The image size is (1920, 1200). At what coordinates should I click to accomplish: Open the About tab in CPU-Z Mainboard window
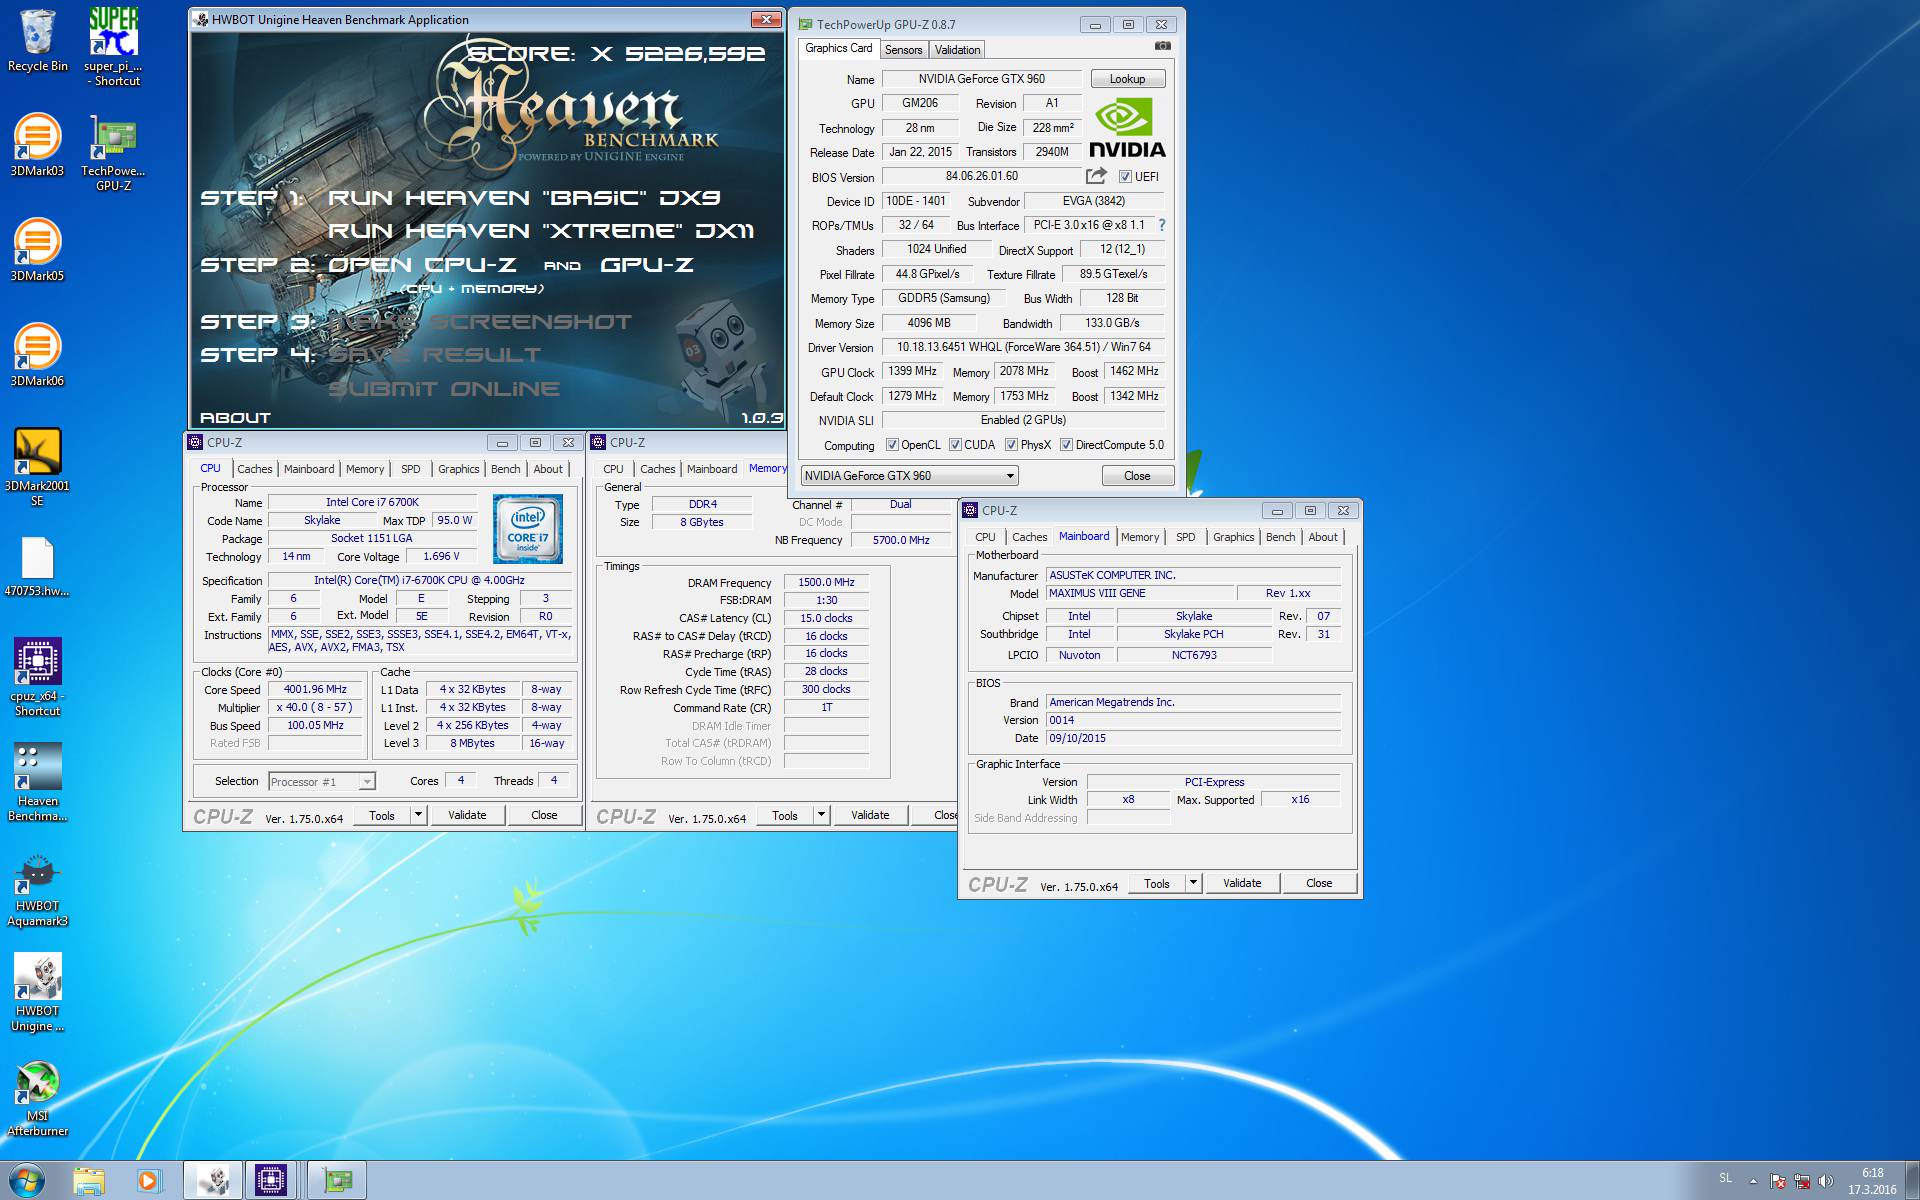coord(1323,537)
